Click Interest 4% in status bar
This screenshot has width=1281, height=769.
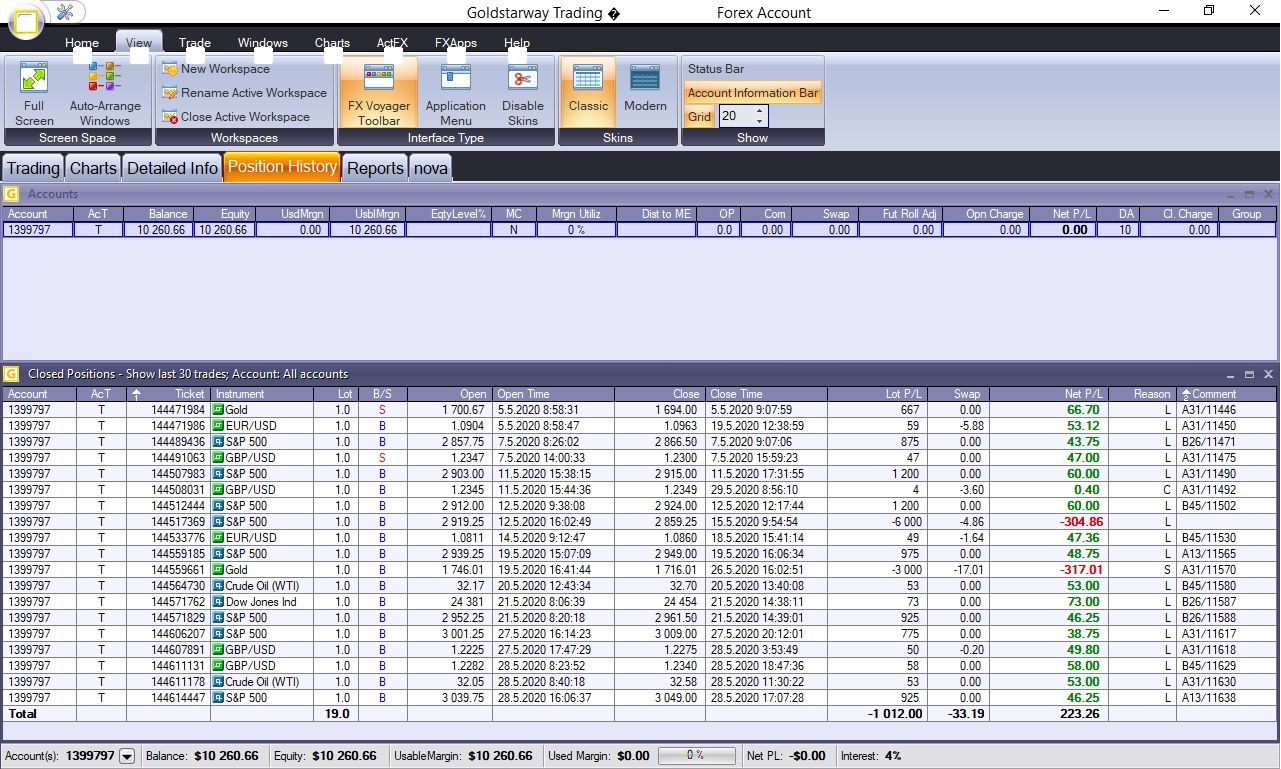(871, 756)
